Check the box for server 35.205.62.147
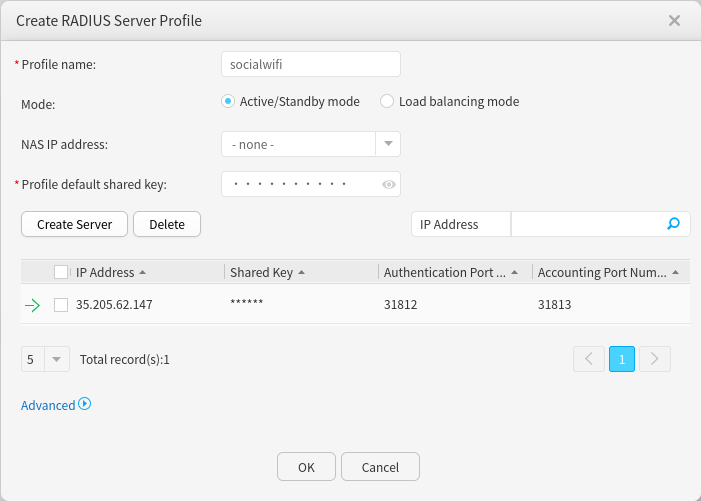This screenshot has width=701, height=501. coord(61,305)
